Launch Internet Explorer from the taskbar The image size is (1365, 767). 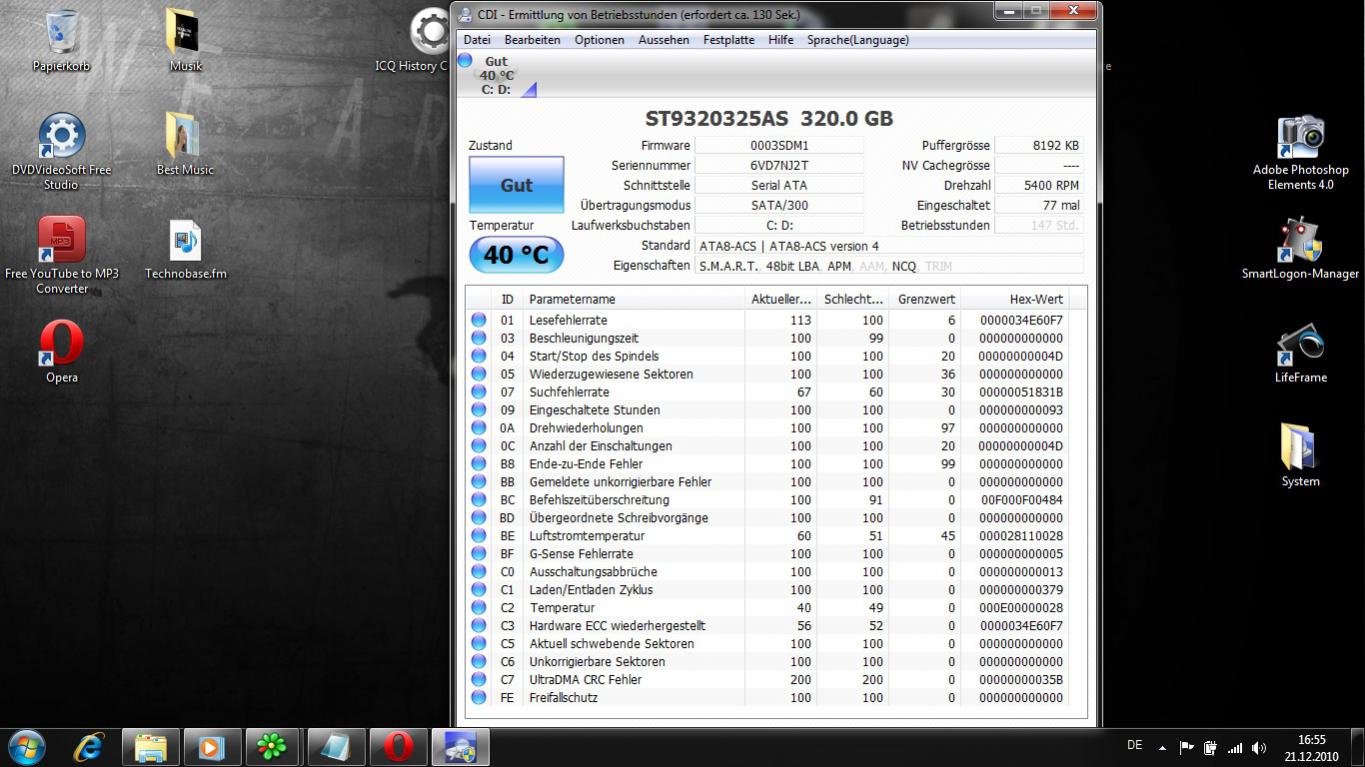click(x=88, y=746)
